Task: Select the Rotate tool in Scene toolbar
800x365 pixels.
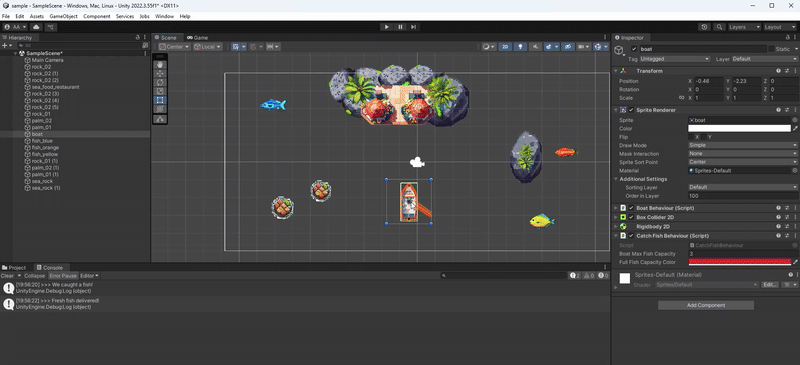Action: point(160,82)
